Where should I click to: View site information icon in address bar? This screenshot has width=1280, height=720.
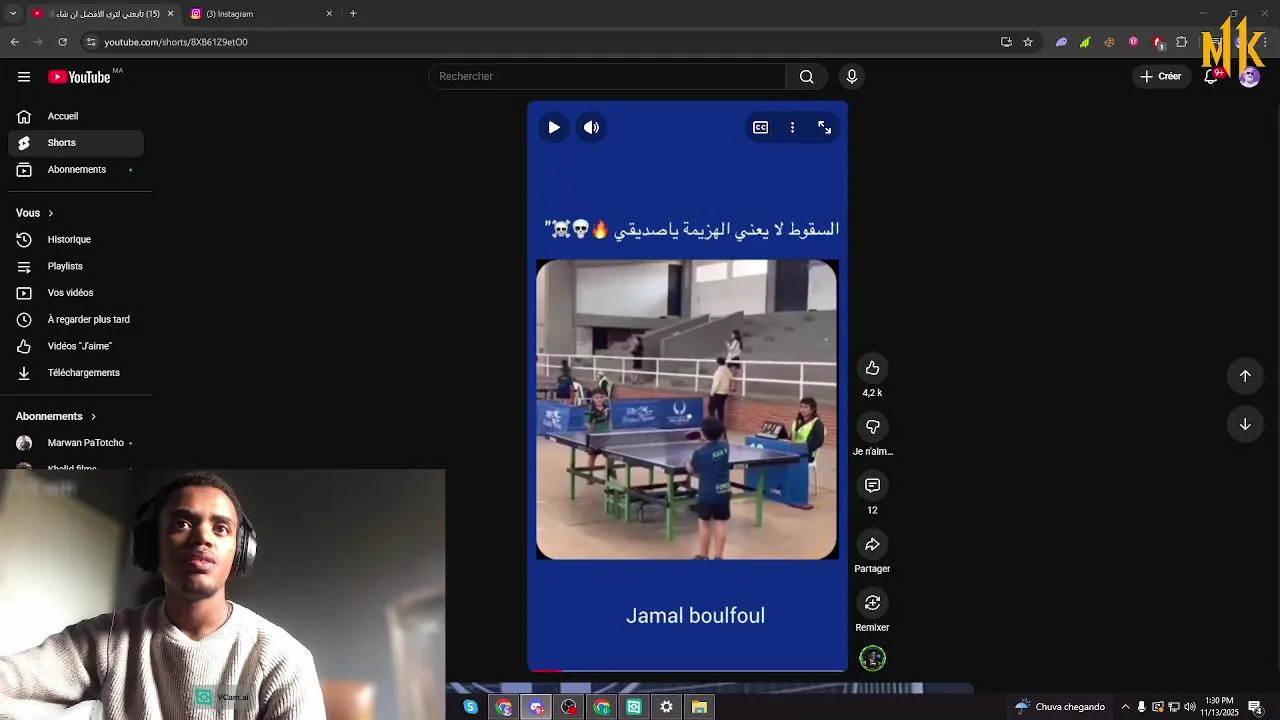[x=91, y=42]
